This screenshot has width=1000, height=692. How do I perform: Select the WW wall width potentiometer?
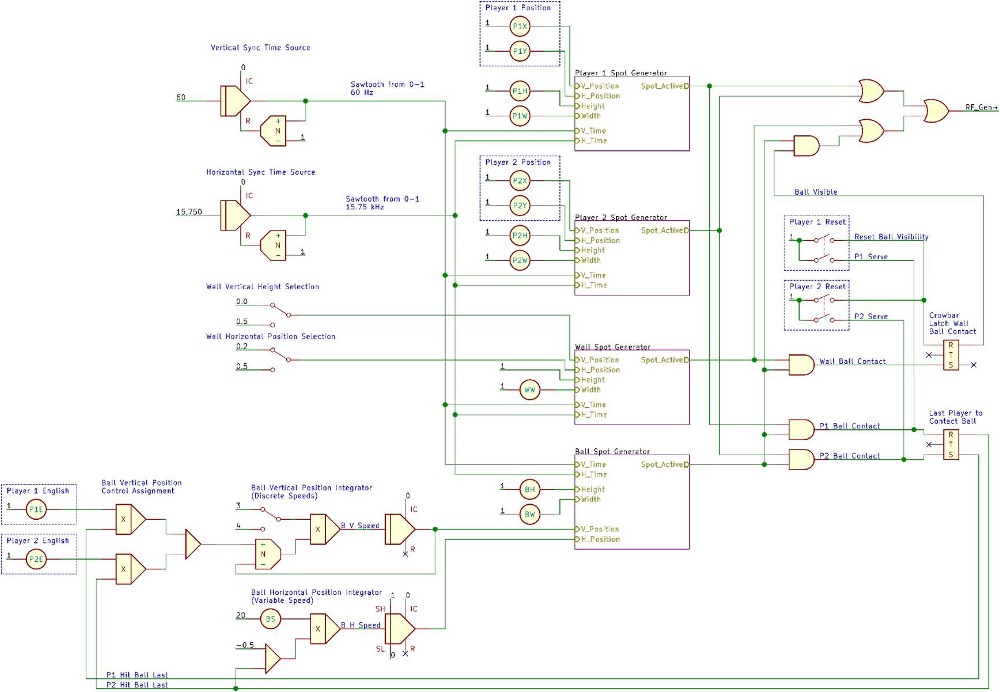529,389
